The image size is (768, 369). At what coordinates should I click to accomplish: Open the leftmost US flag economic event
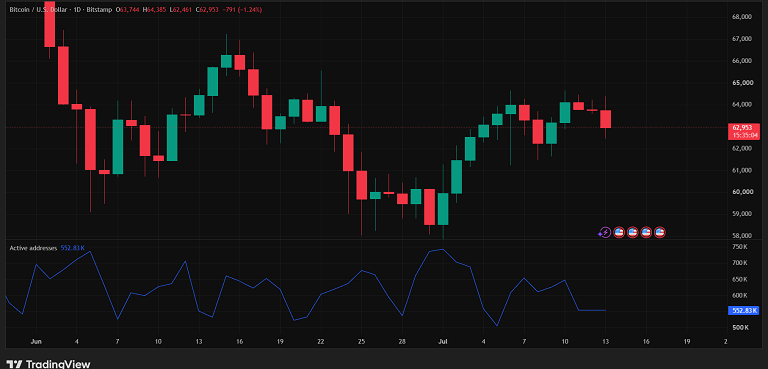click(619, 232)
